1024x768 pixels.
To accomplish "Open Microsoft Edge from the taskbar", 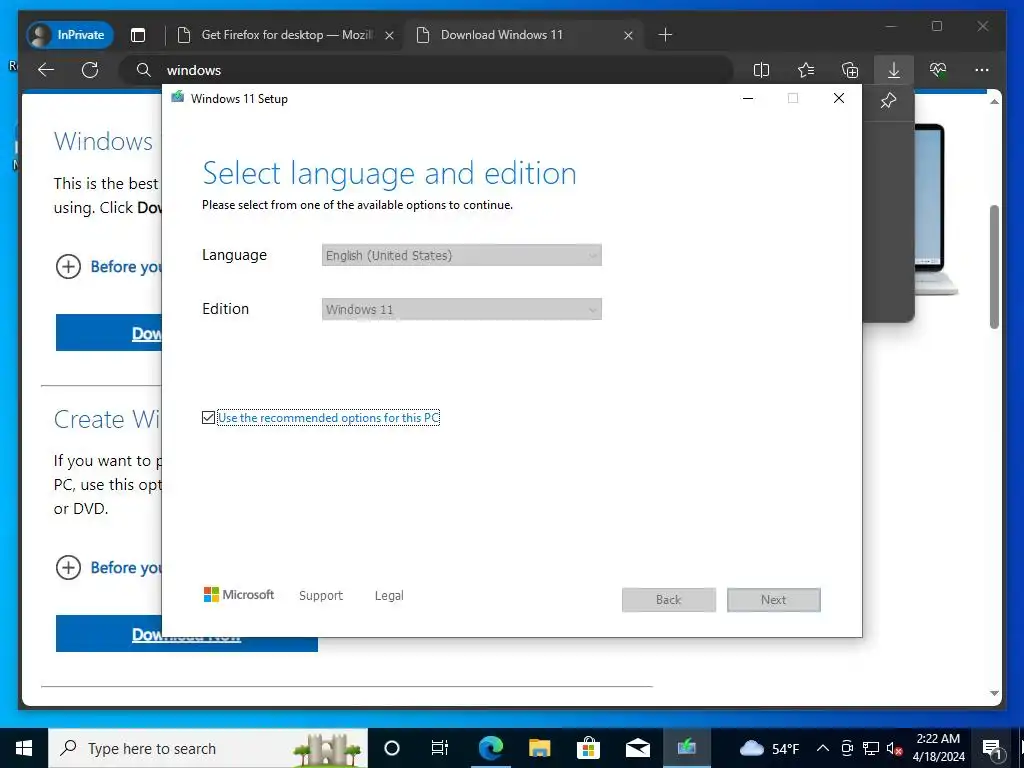I will pos(490,748).
